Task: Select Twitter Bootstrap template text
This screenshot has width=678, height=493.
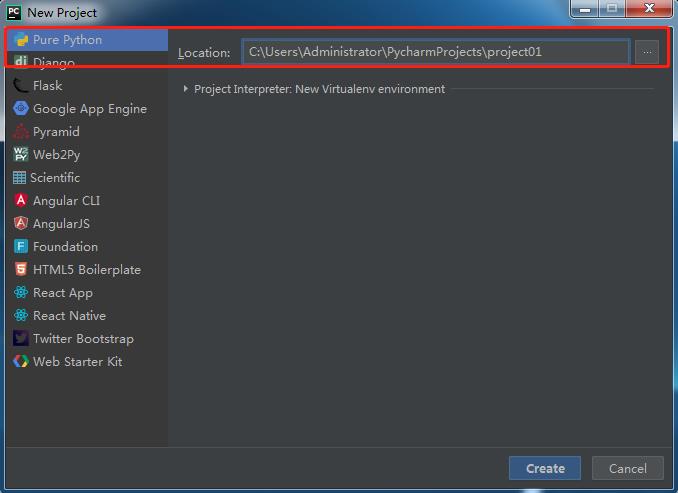Action: click(x=83, y=339)
